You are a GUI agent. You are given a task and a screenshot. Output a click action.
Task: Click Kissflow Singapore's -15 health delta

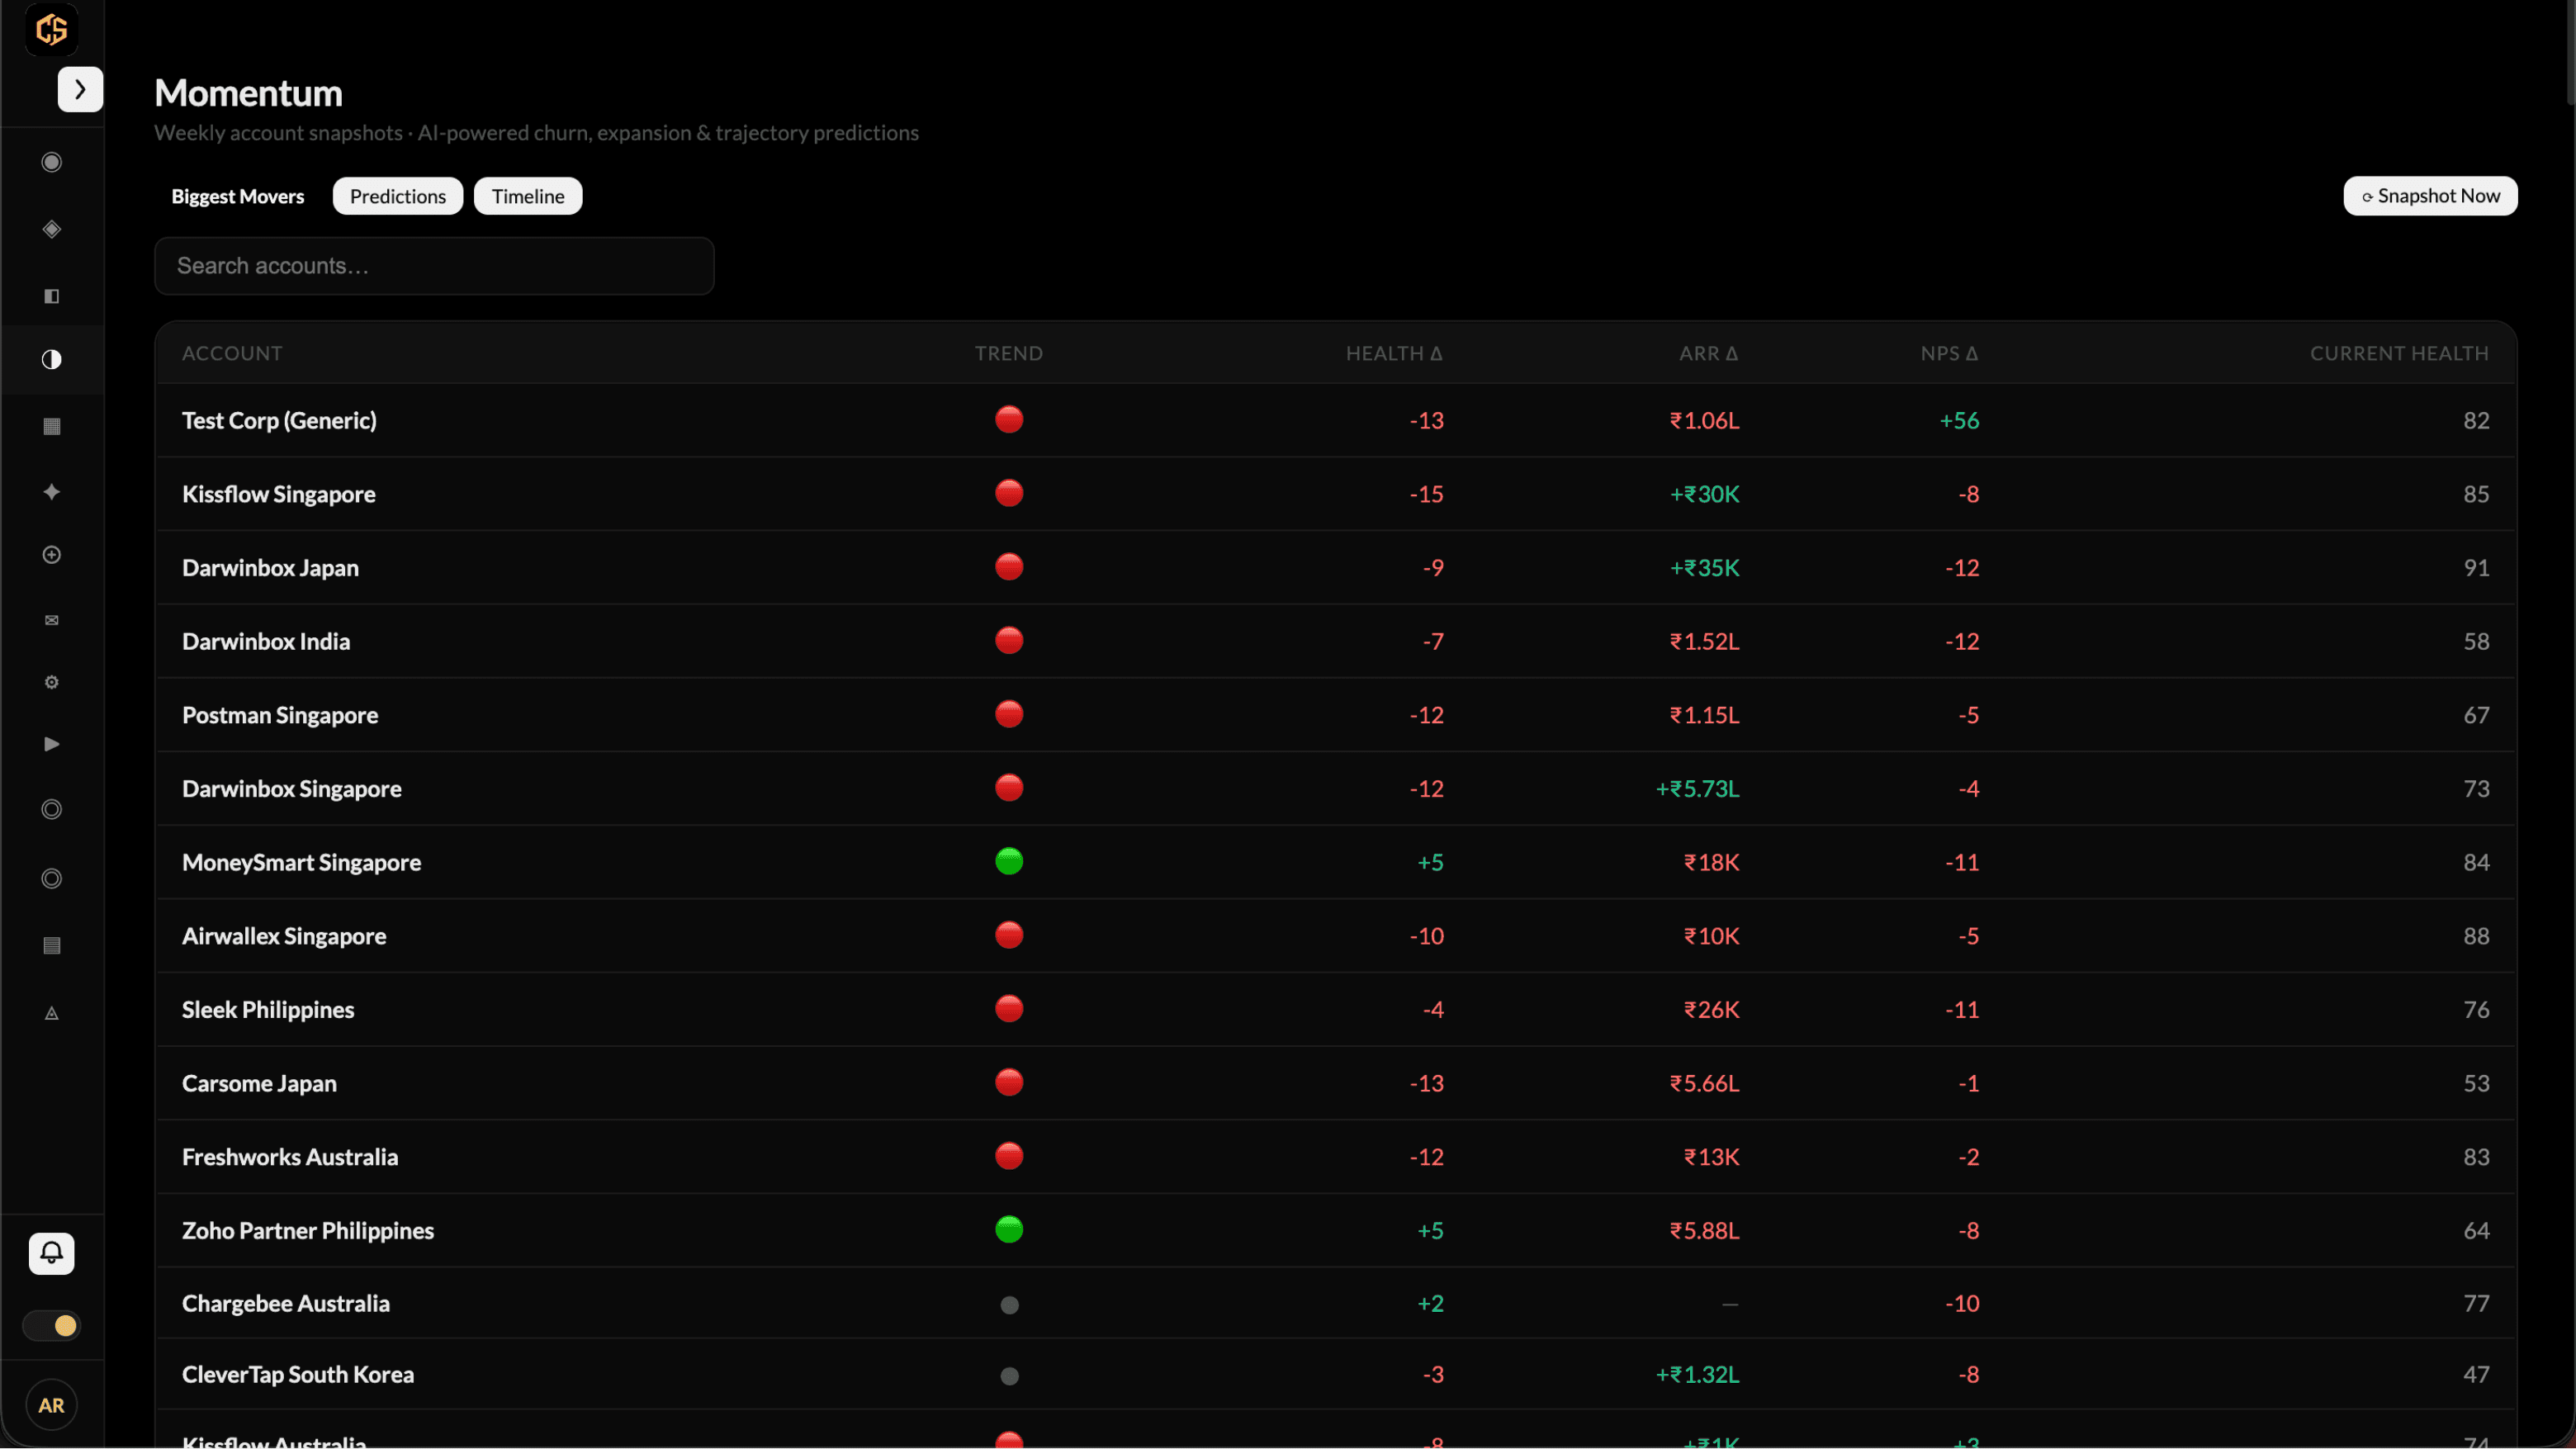coord(1426,495)
